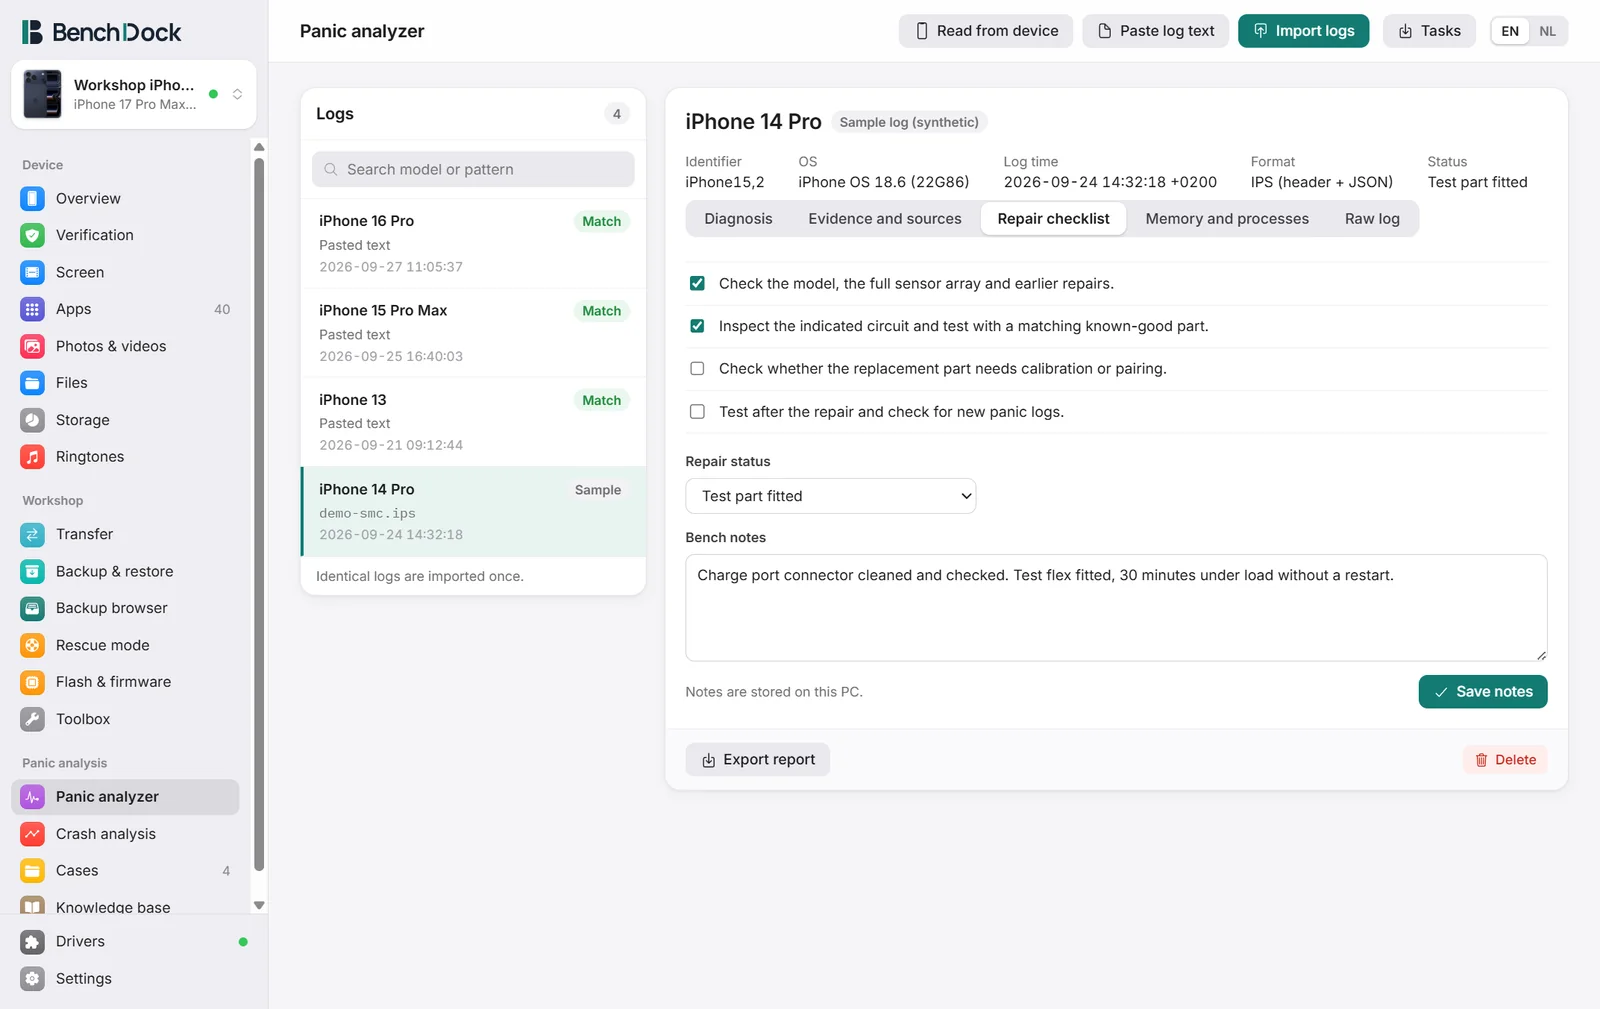Click the 'iPhone15,2' identifier value
Viewport: 1600px width, 1009px height.
tap(725, 182)
